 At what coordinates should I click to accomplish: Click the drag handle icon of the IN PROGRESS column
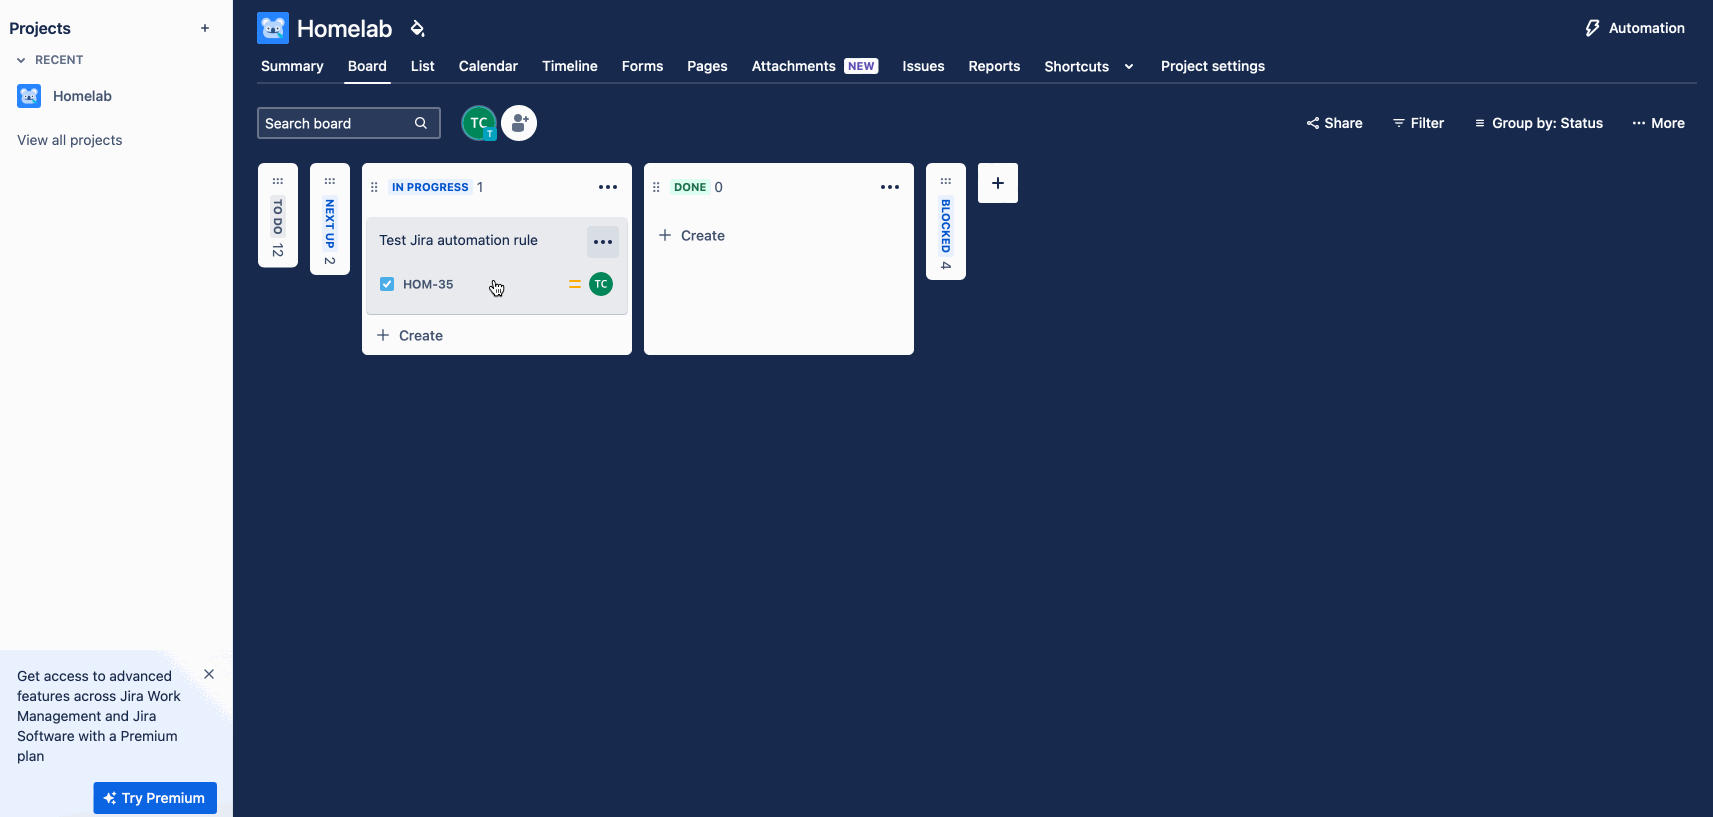[374, 187]
